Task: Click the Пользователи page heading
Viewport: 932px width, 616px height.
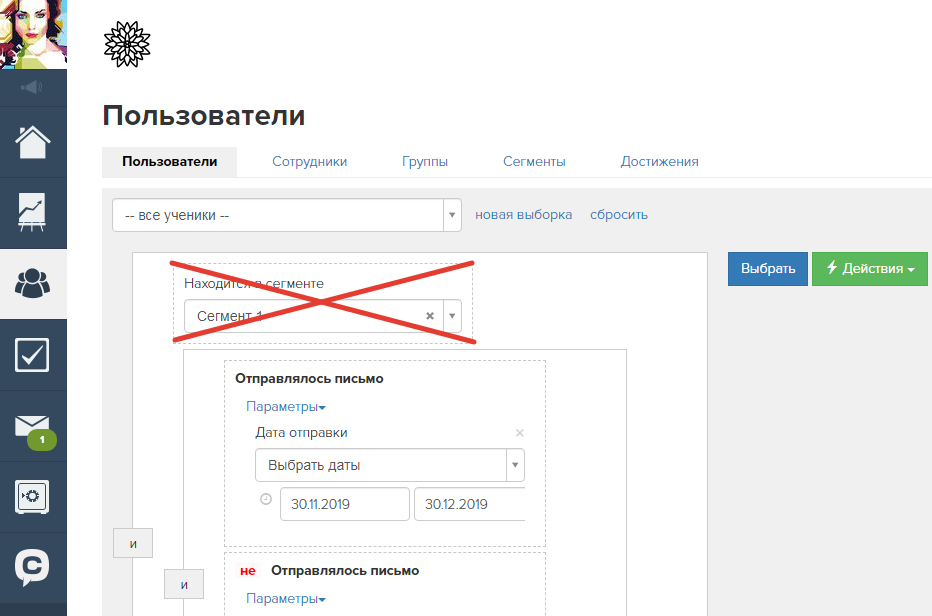Action: [204, 115]
